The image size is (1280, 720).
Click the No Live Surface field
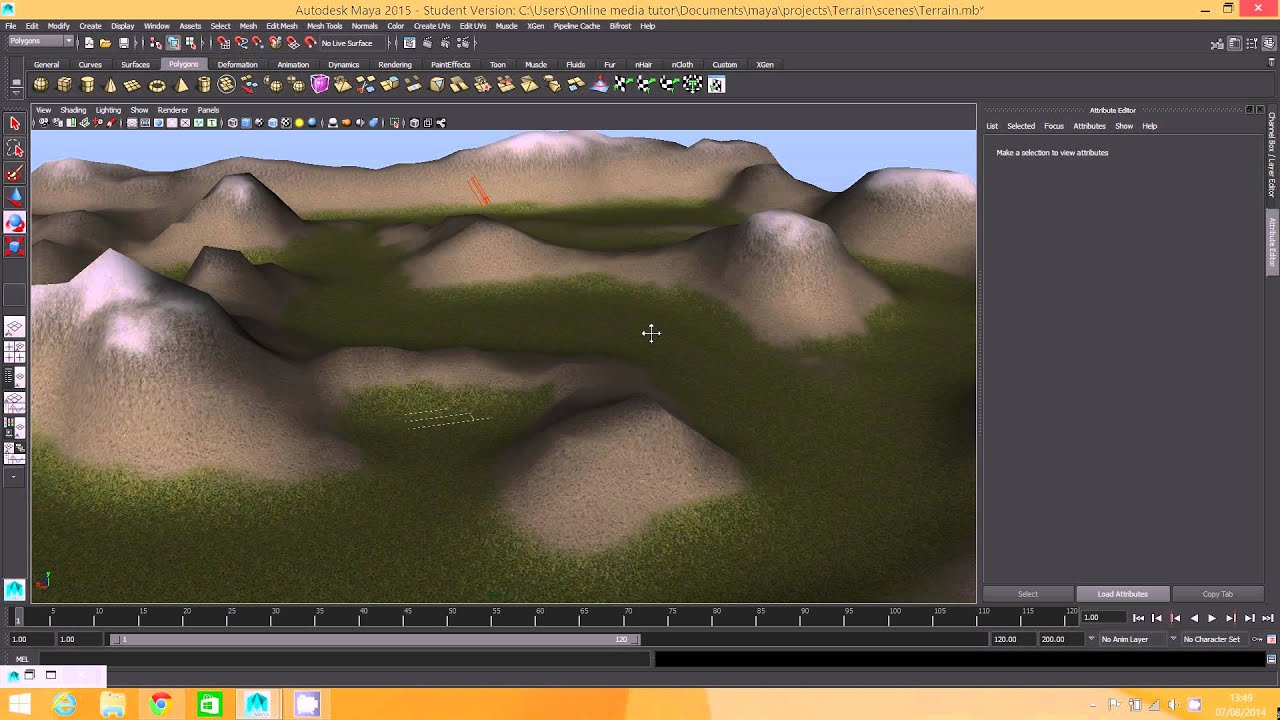point(353,43)
